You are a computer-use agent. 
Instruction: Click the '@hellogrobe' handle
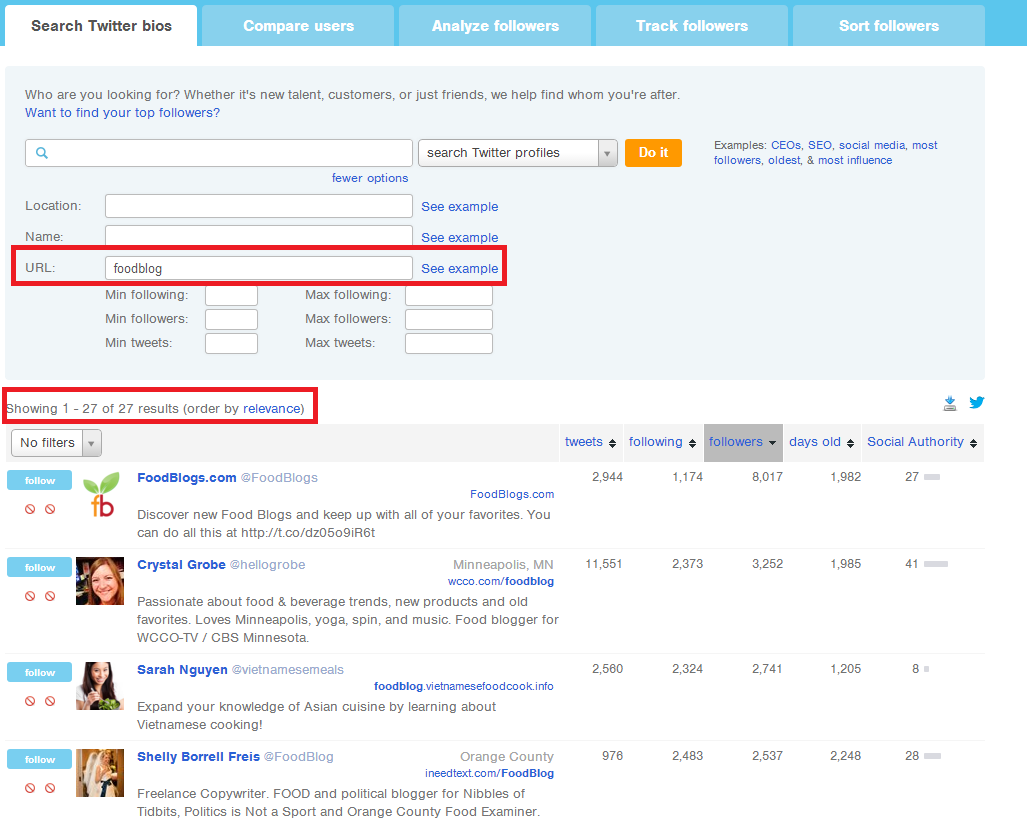point(267,565)
